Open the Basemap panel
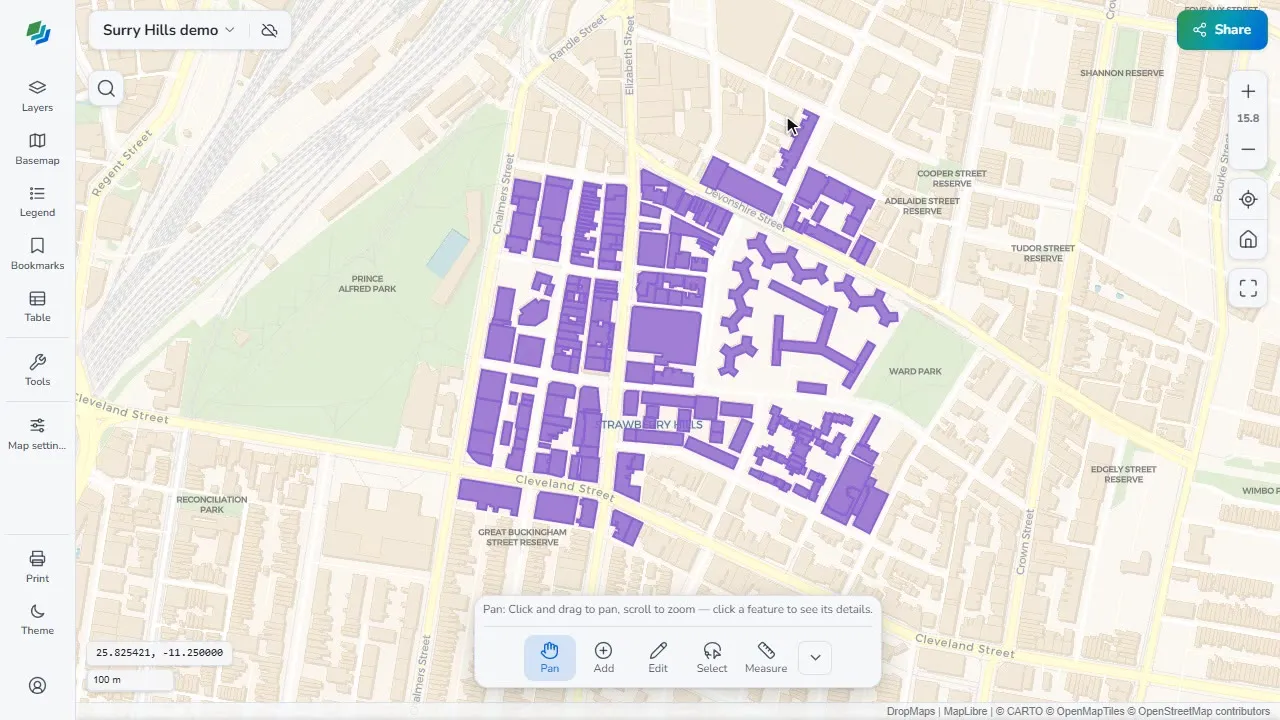This screenshot has height=720, width=1280. pyautogui.click(x=37, y=149)
